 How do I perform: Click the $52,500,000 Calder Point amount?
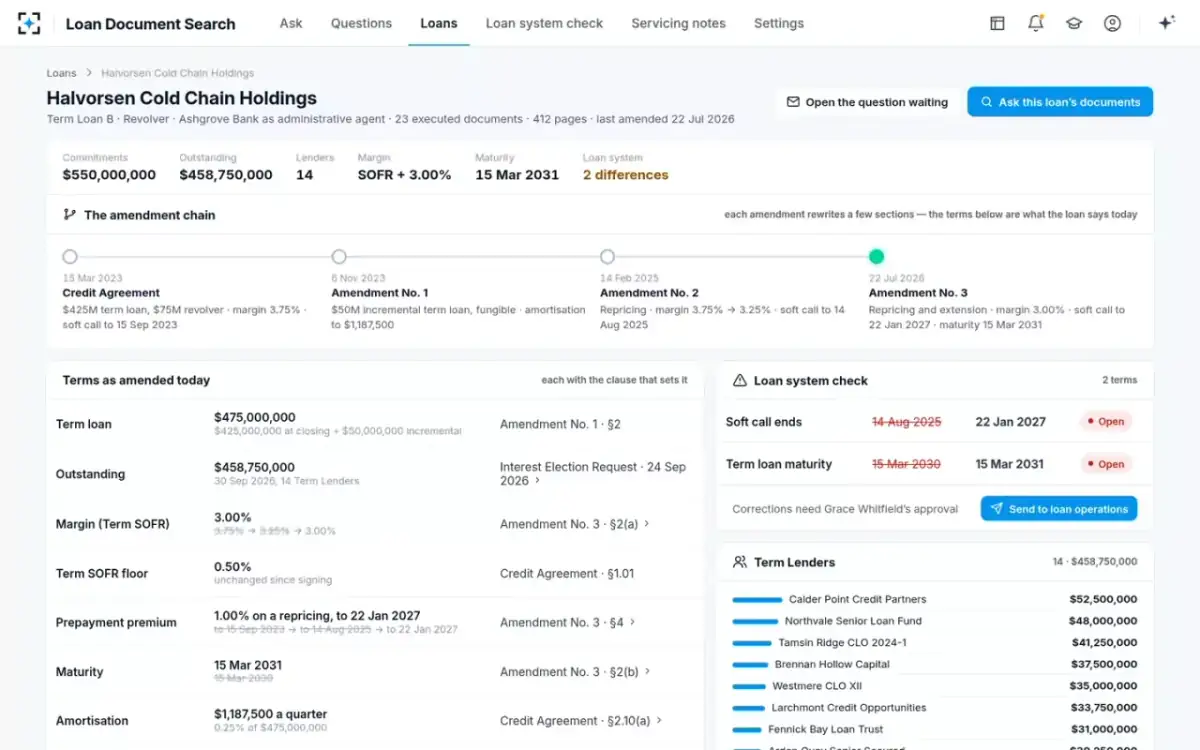click(x=1103, y=600)
